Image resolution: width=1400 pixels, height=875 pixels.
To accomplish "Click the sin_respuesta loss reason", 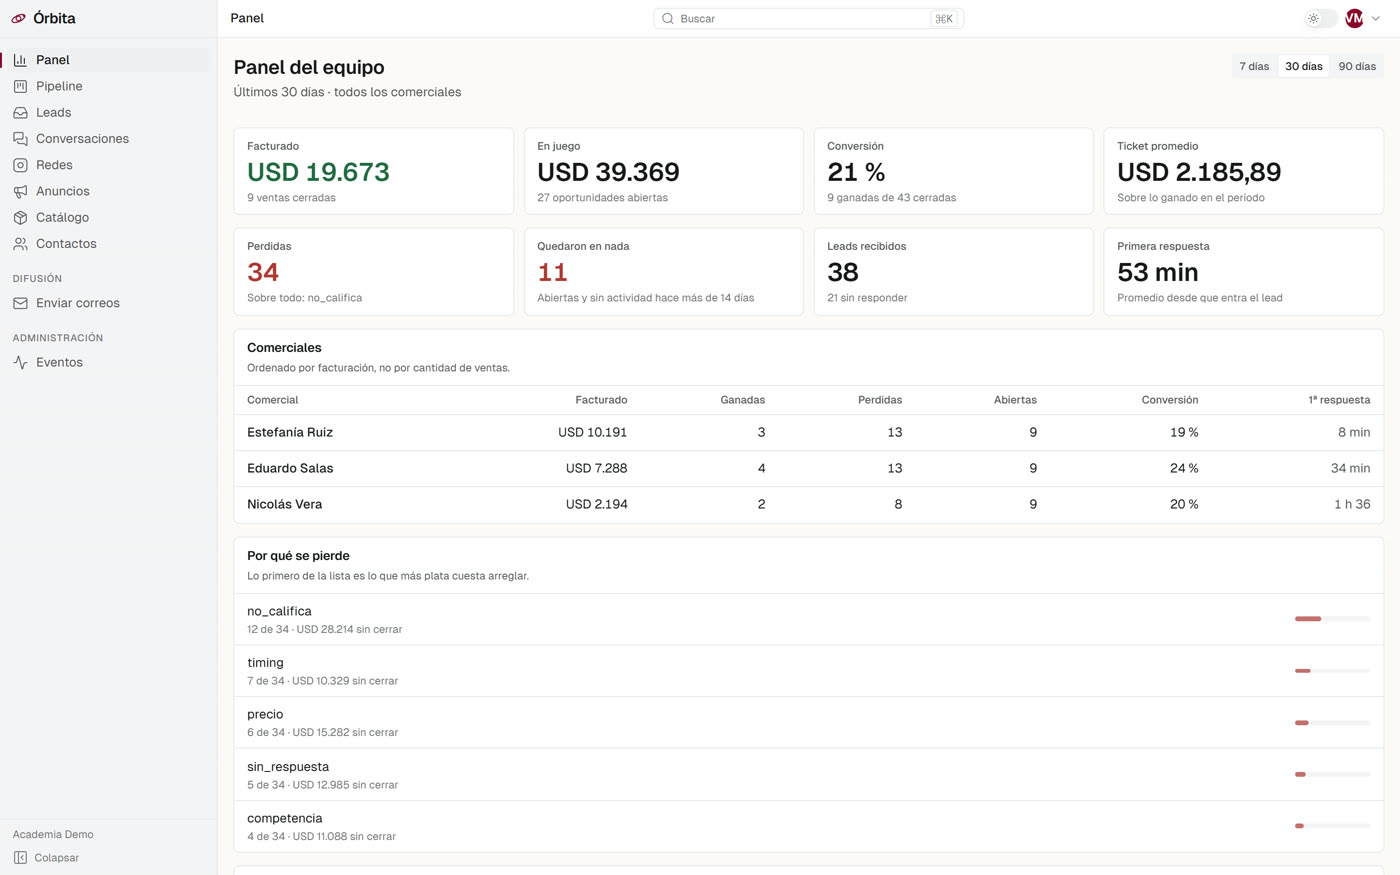I will pos(288,767).
